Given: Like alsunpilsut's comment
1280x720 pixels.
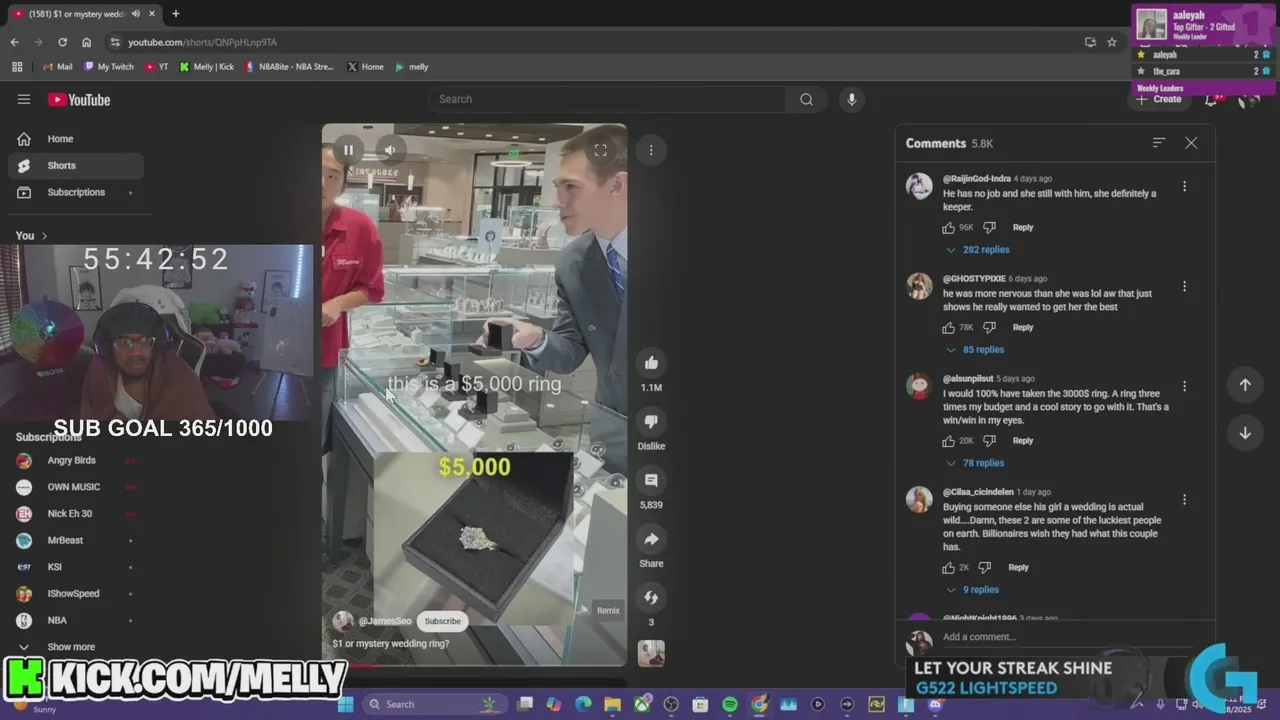Looking at the screenshot, I should (949, 441).
